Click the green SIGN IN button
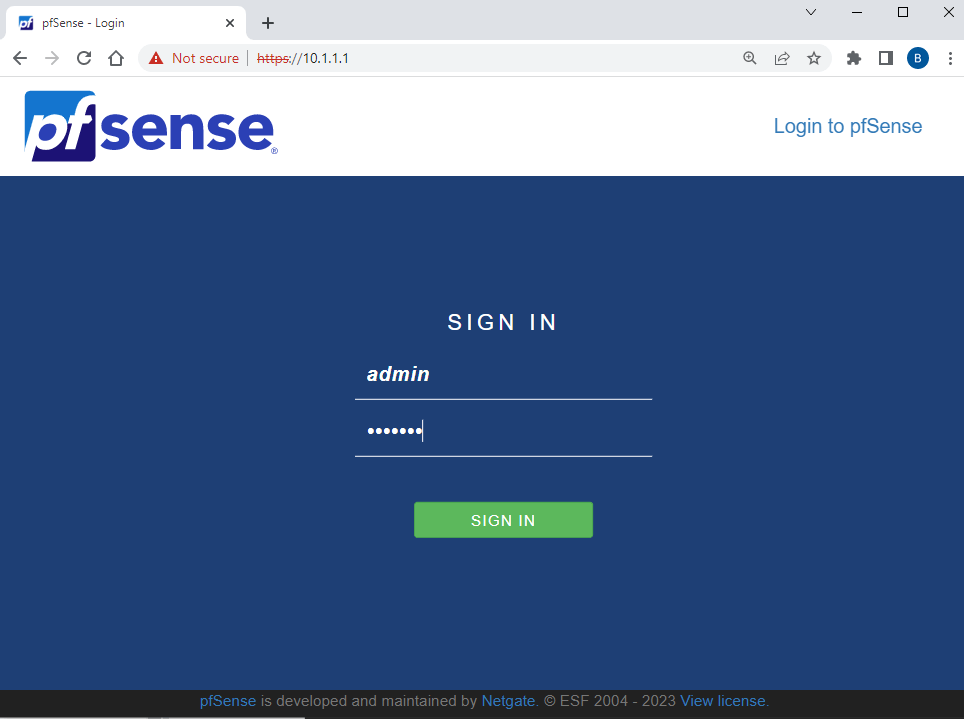Viewport: 964px width, 719px height. coord(504,520)
